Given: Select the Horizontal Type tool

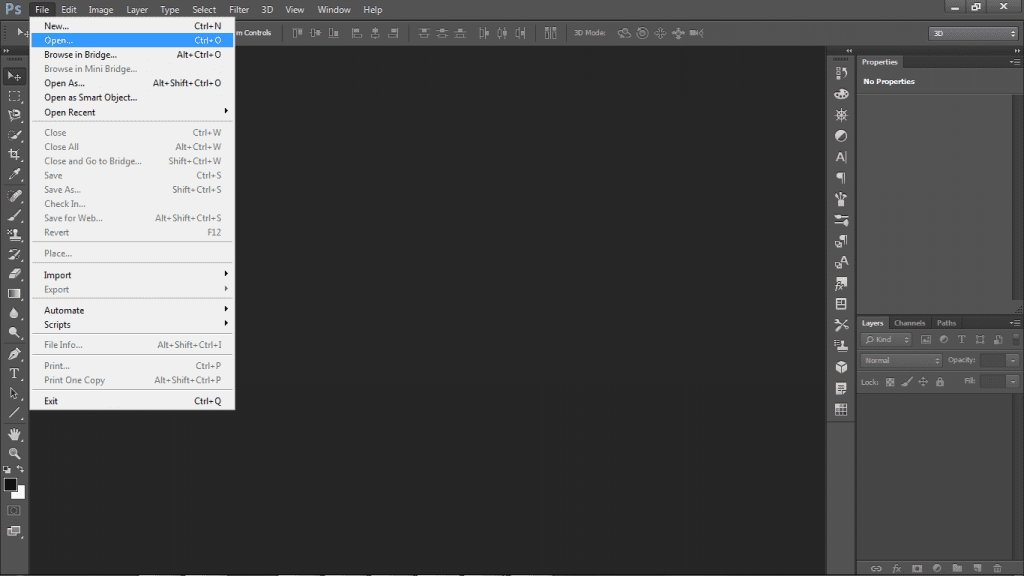Looking at the screenshot, I should point(15,373).
